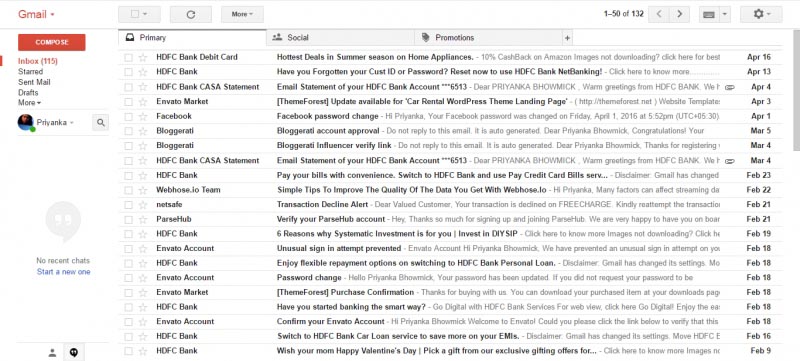Click the 6 Reasons why Systematic Investment subject

click(397, 234)
